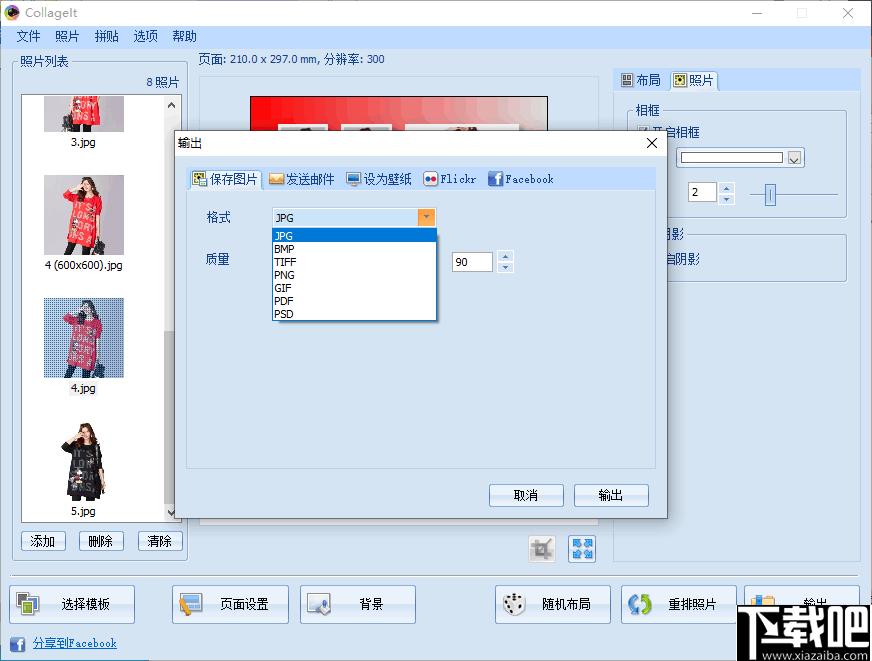Screen dimensions: 872x661
Task: Click the template icon on 选择模板
Action: pos(27,604)
